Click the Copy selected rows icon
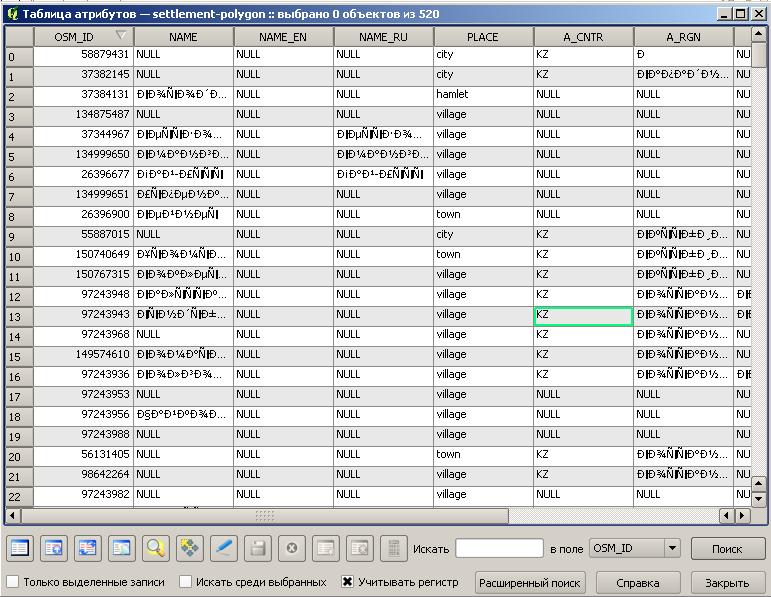The image size is (771, 597). (122, 548)
